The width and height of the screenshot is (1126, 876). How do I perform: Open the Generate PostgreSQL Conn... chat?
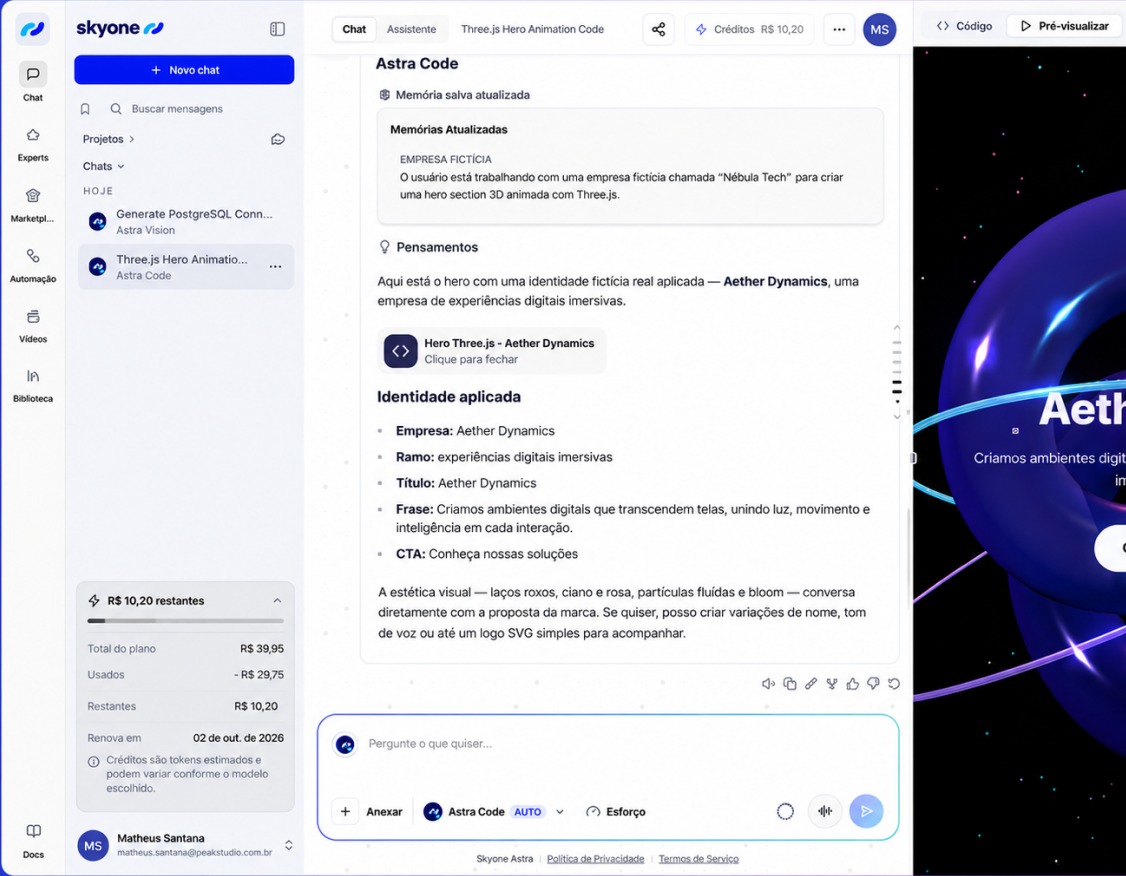186,222
